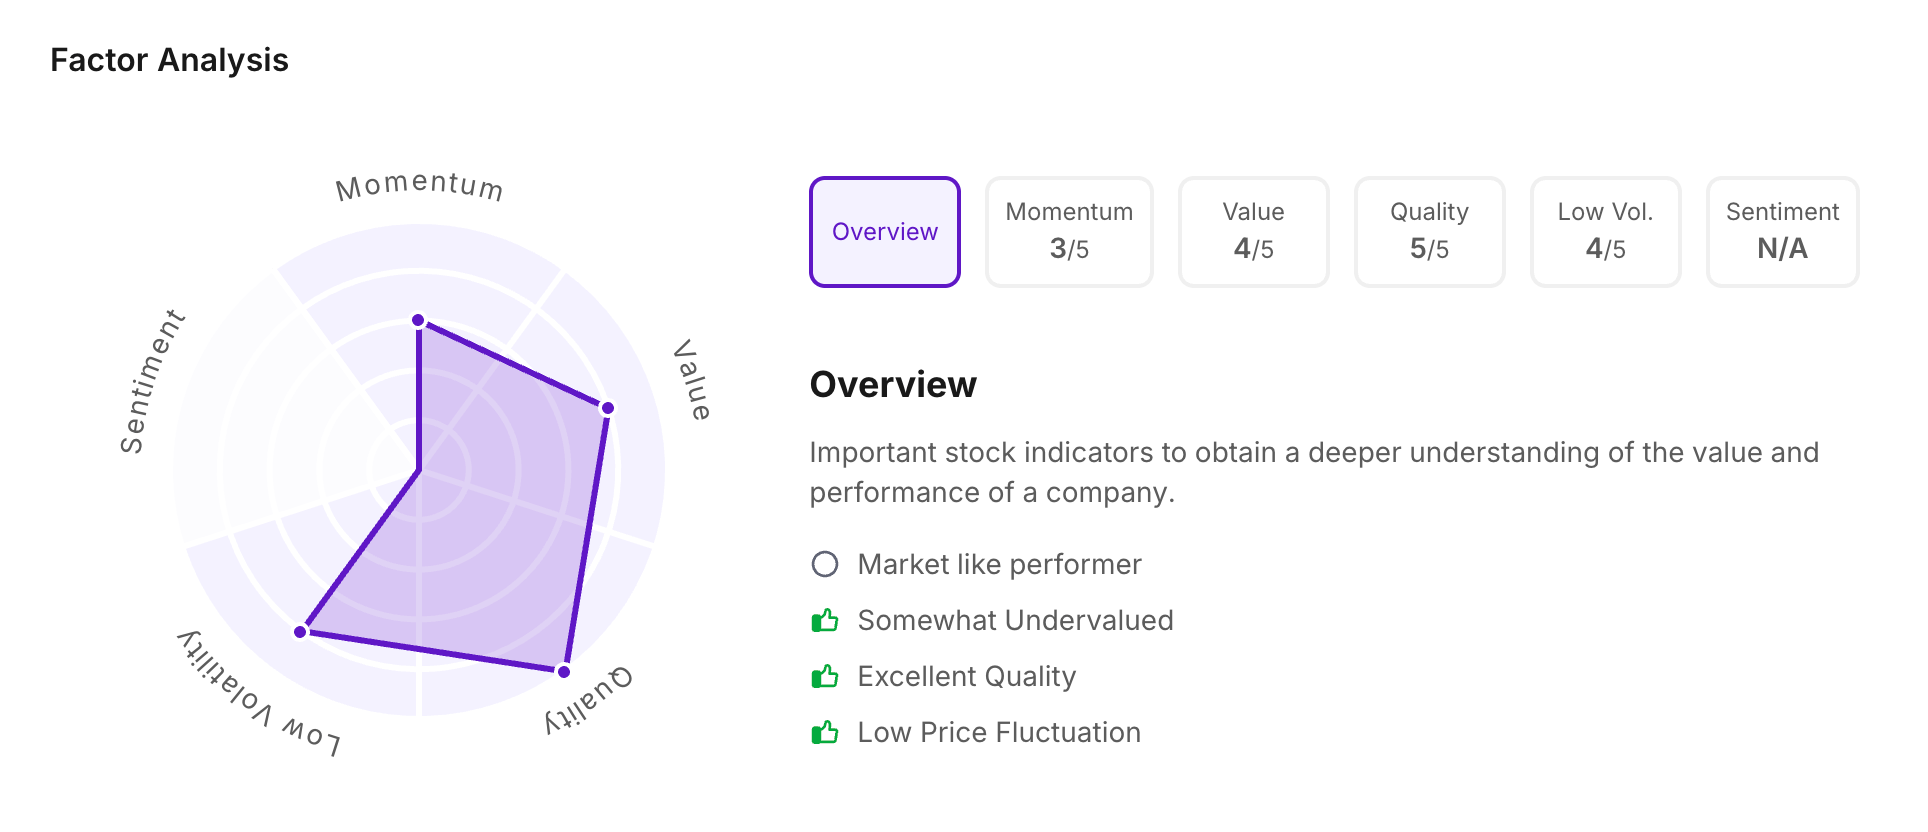The height and width of the screenshot is (832, 1928).
Task: Click the Quality data point on radar chart
Action: point(564,671)
